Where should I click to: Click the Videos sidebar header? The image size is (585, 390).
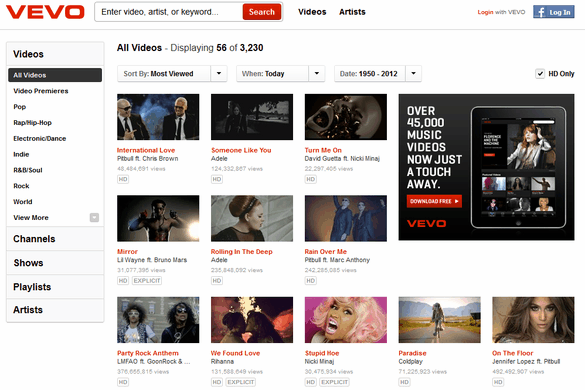click(55, 54)
